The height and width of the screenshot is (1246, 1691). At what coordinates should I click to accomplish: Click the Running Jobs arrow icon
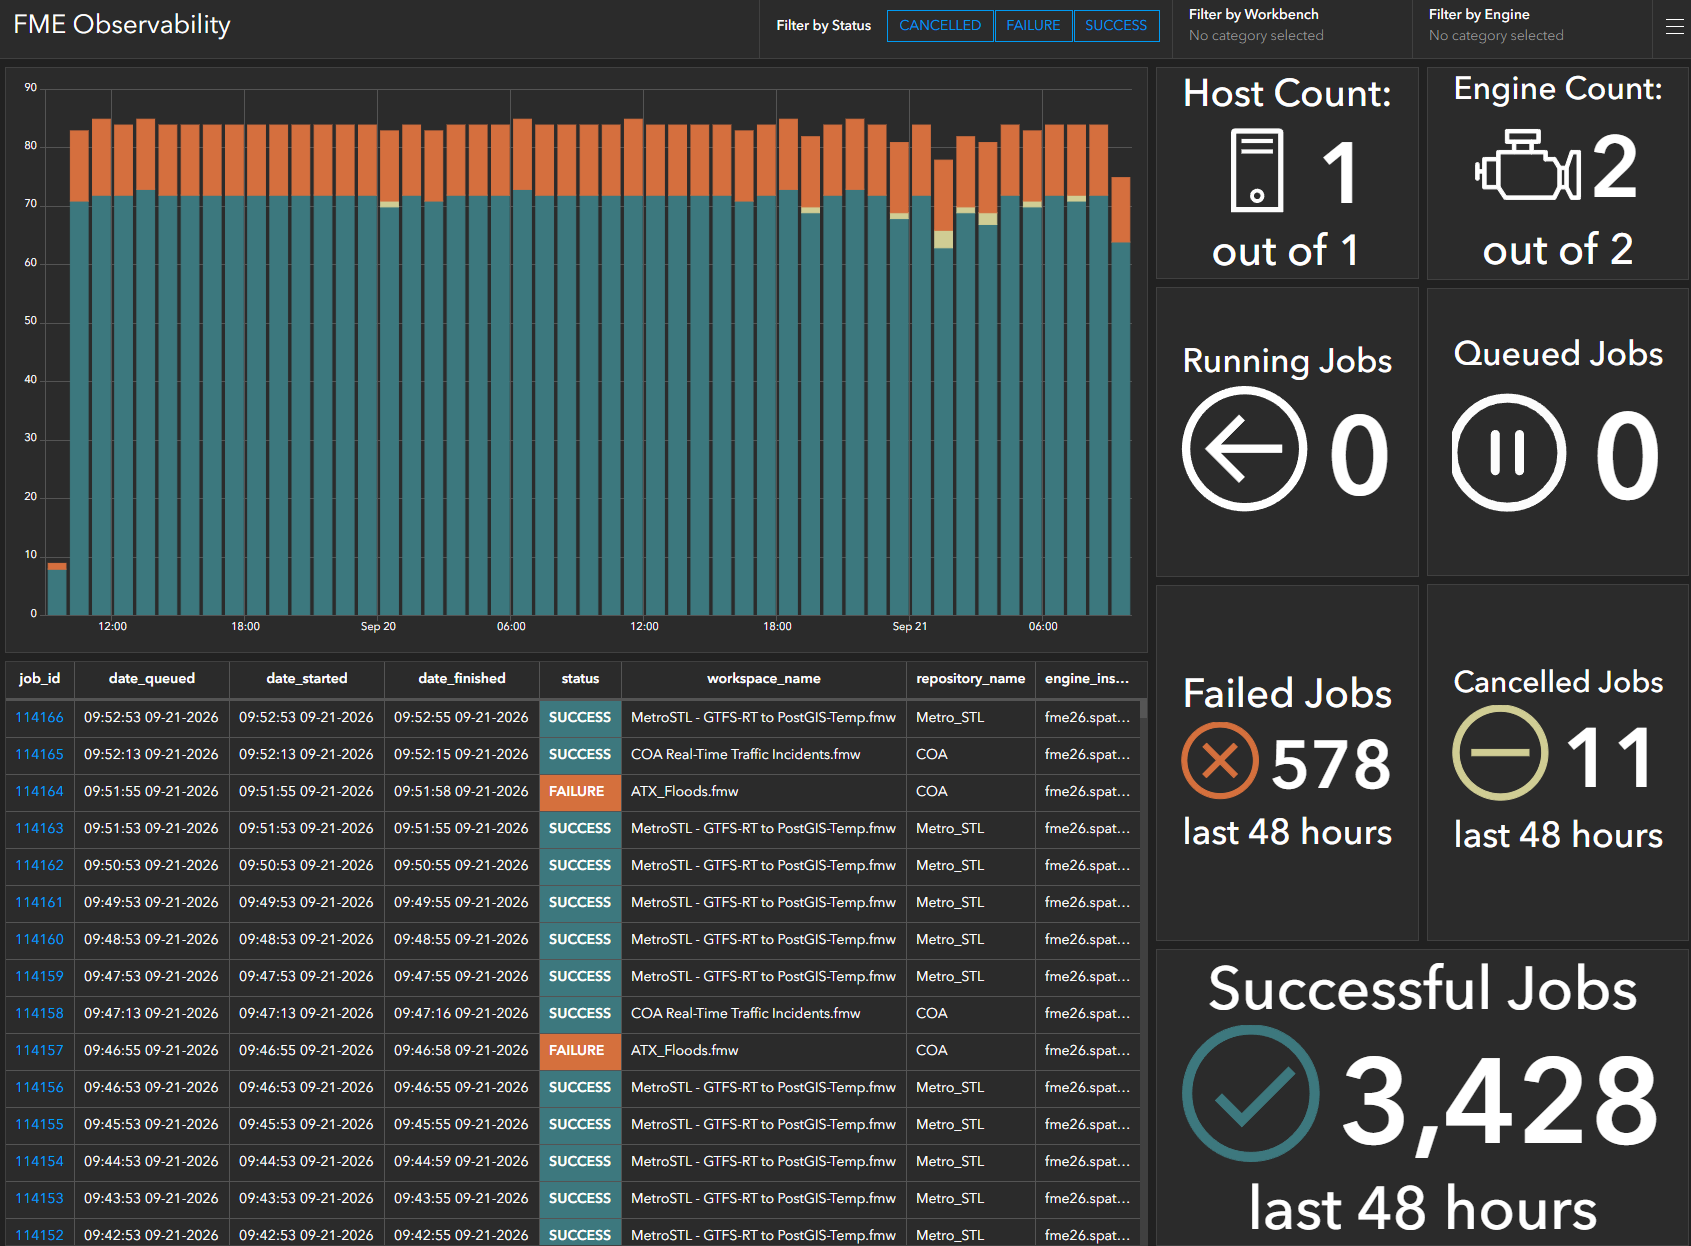1244,449
